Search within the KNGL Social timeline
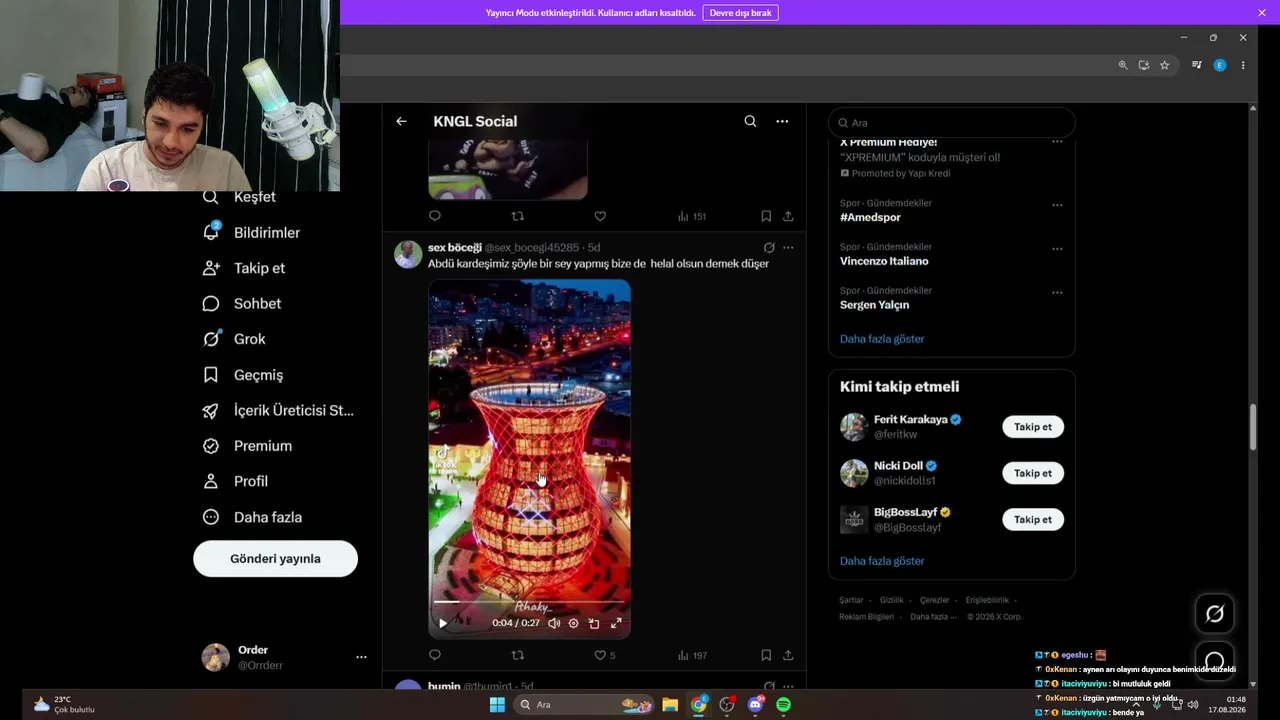This screenshot has width=1280, height=720. 750,121
